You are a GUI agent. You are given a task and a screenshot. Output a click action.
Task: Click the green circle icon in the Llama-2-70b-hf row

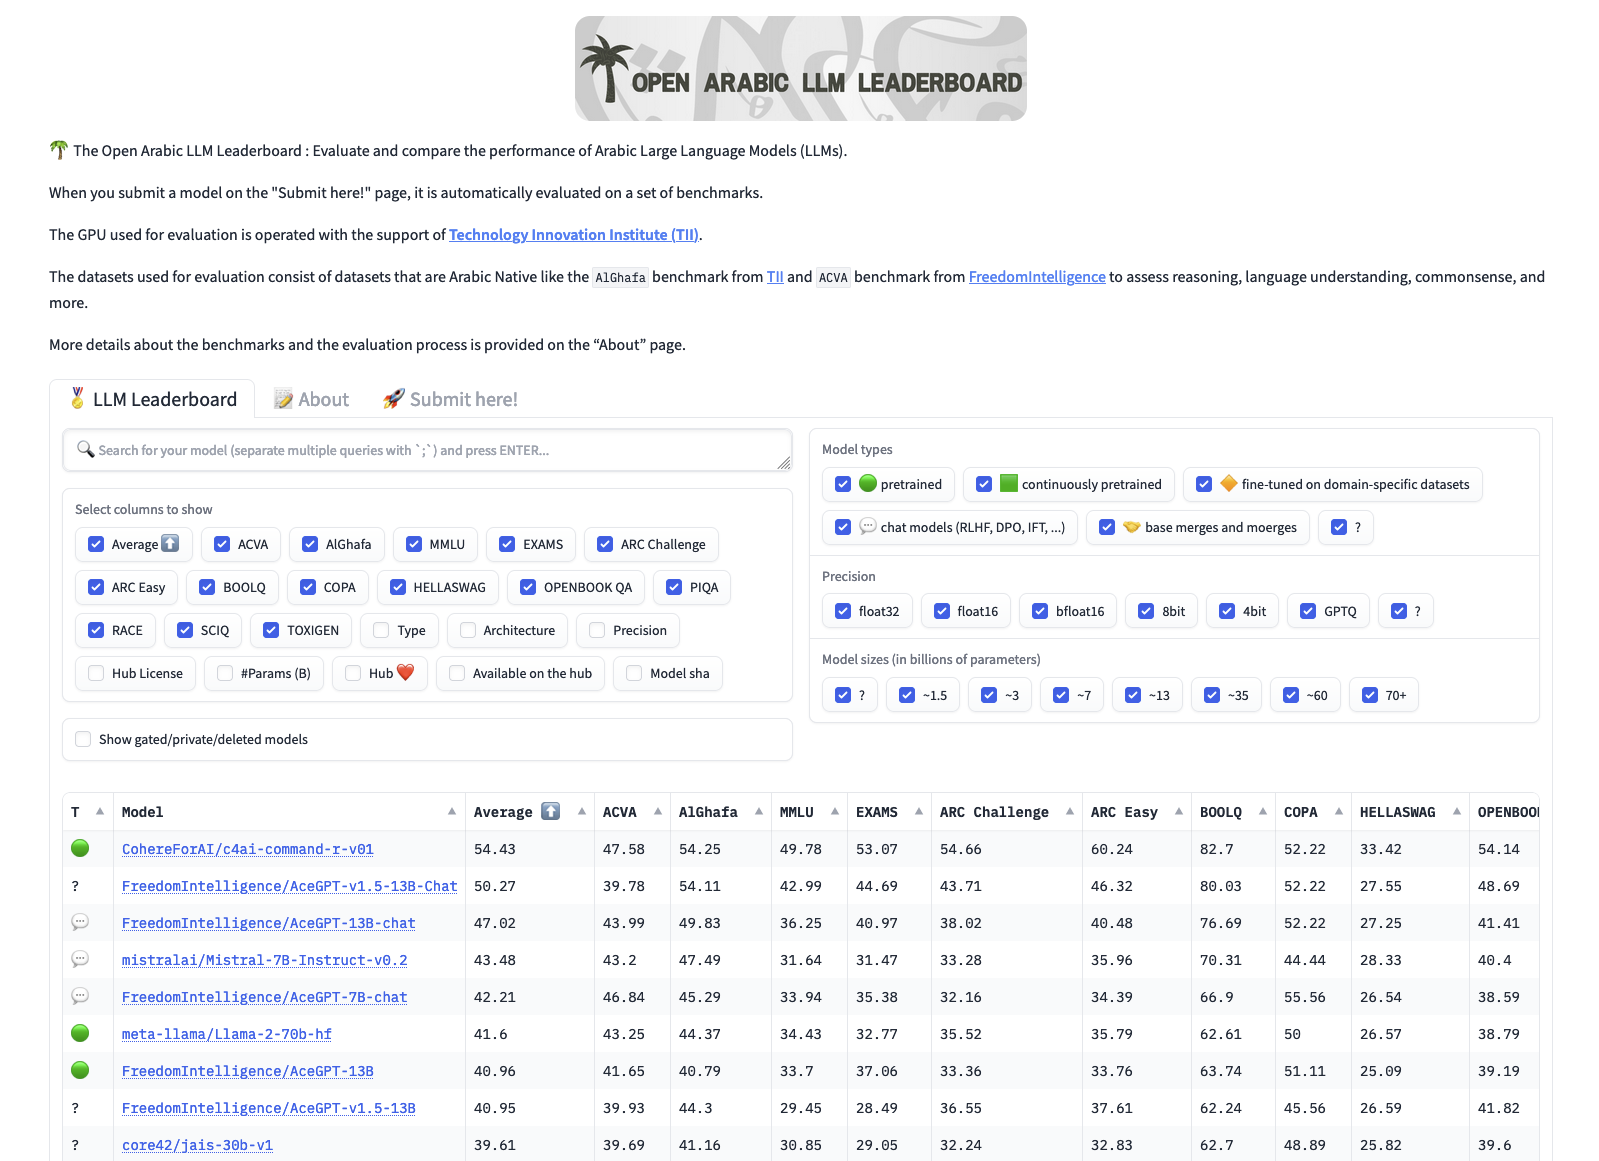[x=81, y=1033]
